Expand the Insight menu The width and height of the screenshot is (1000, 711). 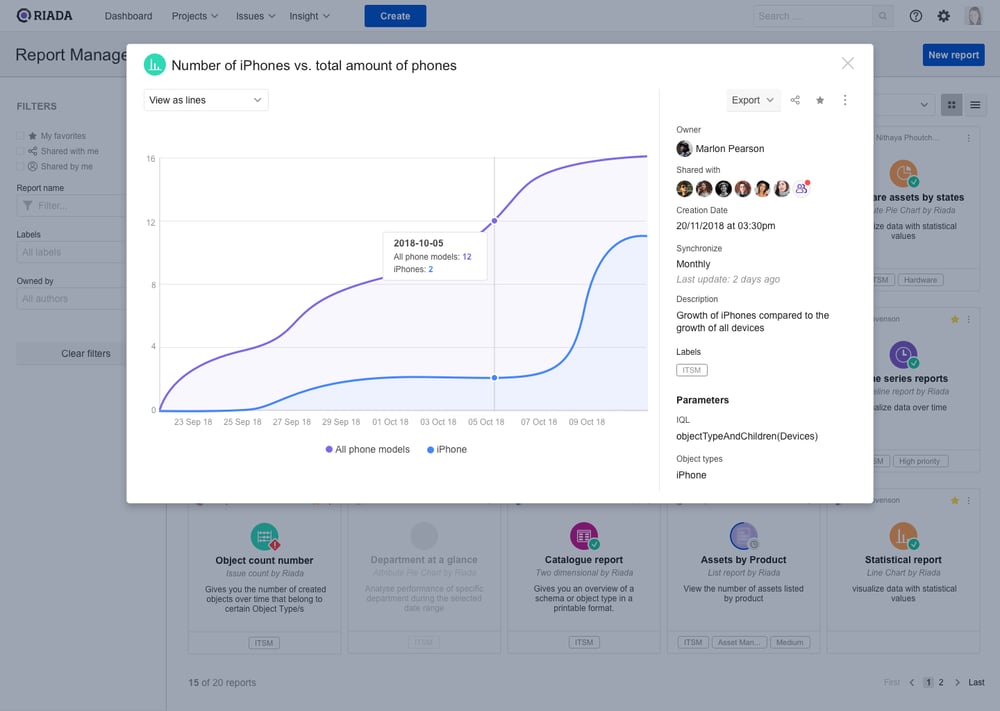coord(309,16)
